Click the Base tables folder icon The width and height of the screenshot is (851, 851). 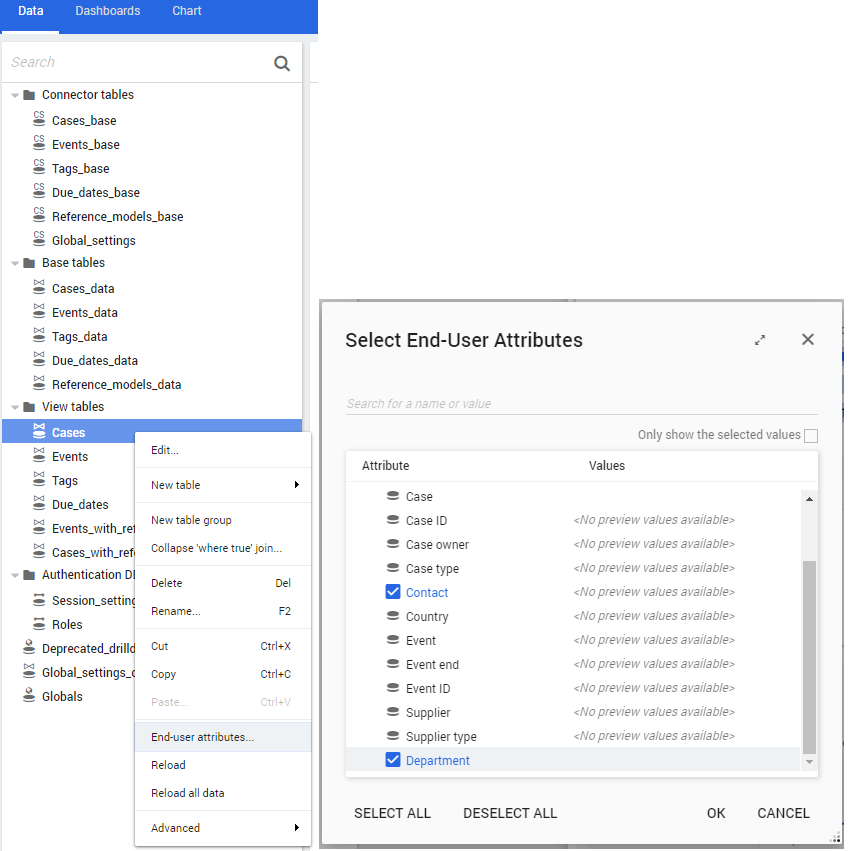pyautogui.click(x=29, y=263)
